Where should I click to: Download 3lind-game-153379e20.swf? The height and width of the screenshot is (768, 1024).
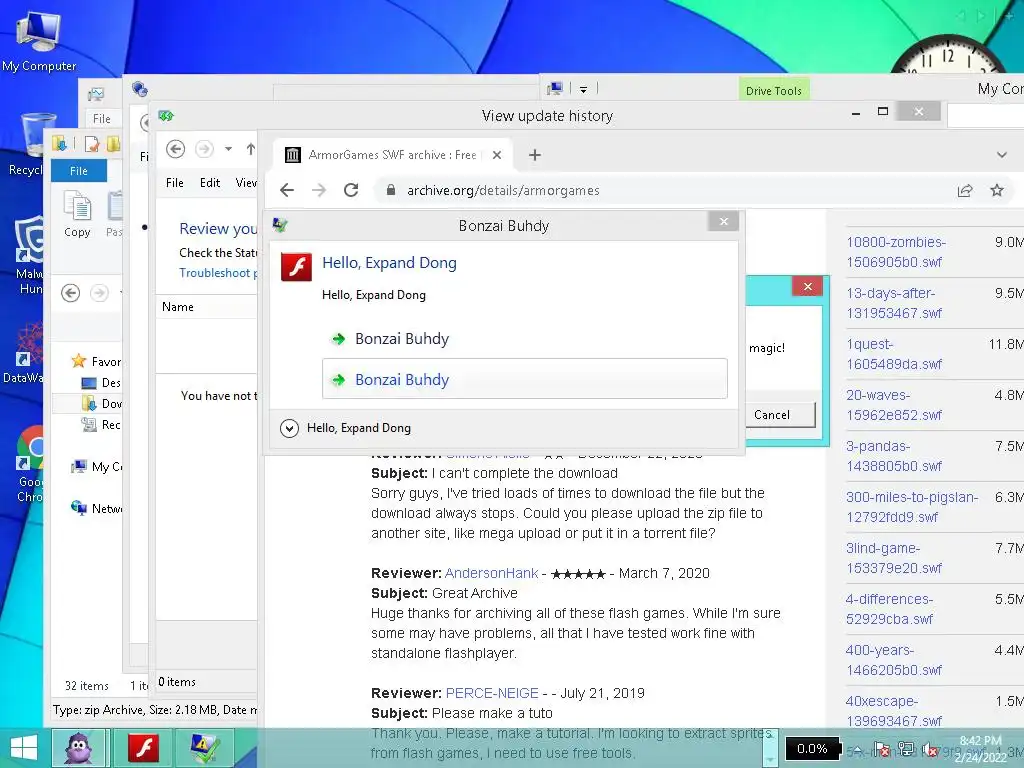894,558
